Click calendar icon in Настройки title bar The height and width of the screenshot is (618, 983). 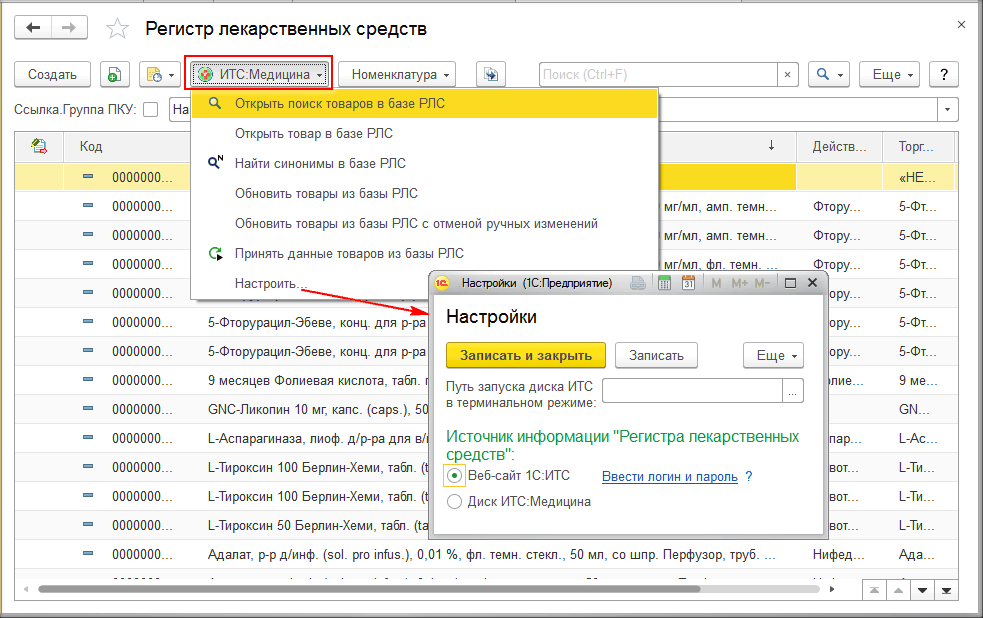(688, 283)
